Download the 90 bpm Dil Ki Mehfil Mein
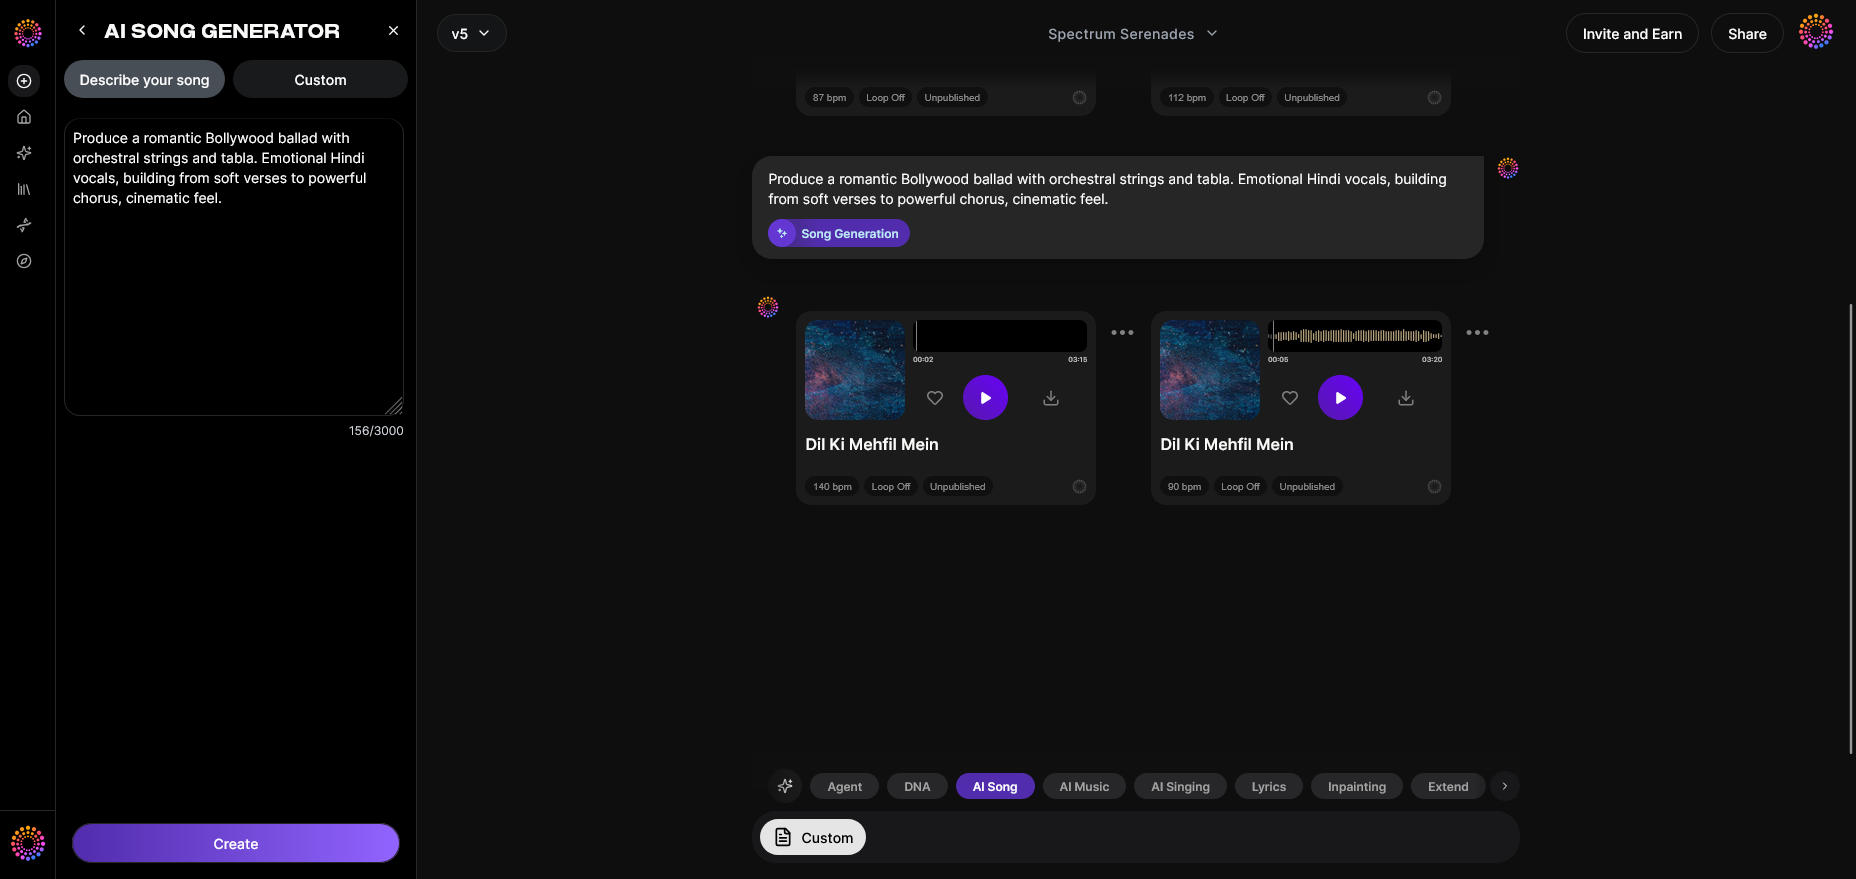 tap(1406, 398)
